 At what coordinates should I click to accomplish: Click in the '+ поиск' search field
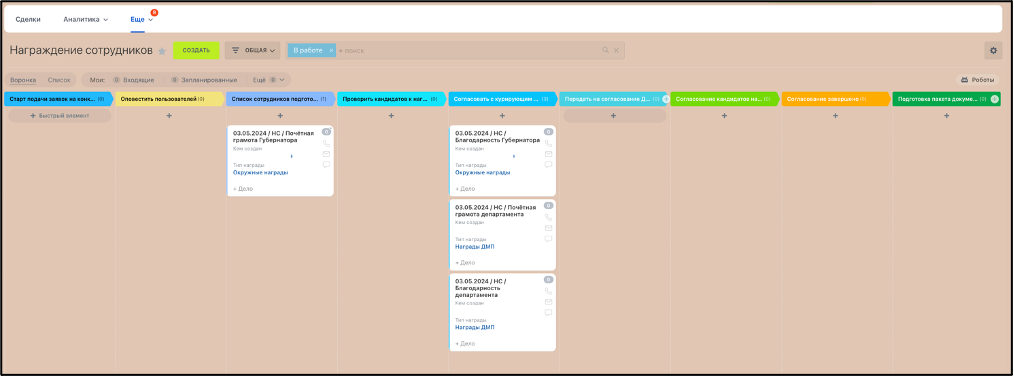point(468,50)
